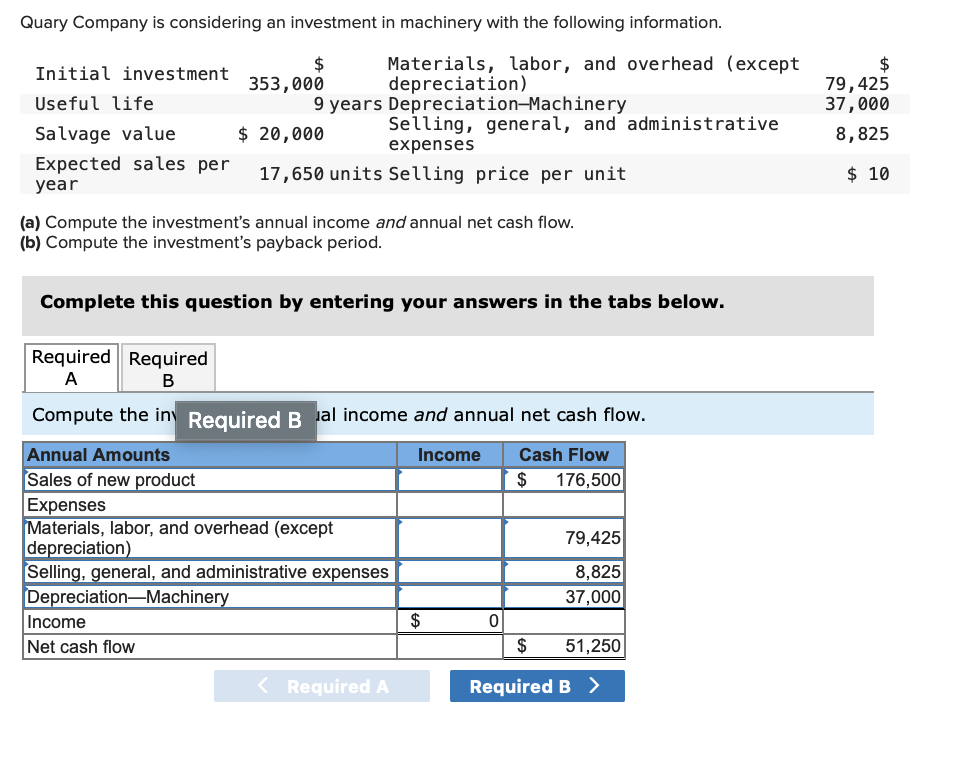Screen dimensions: 976x760
Task: Click the Initial investment label
Action: (x=132, y=73)
